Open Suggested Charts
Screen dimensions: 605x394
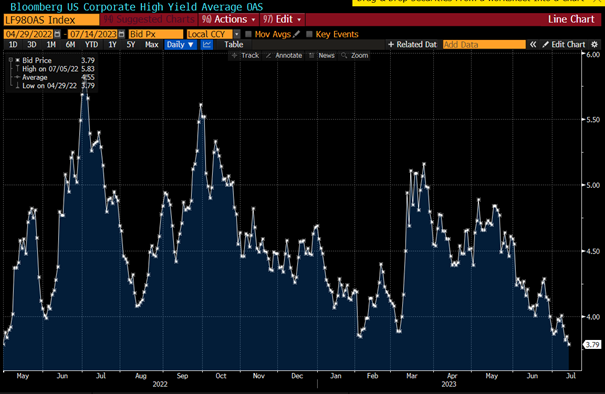149,19
